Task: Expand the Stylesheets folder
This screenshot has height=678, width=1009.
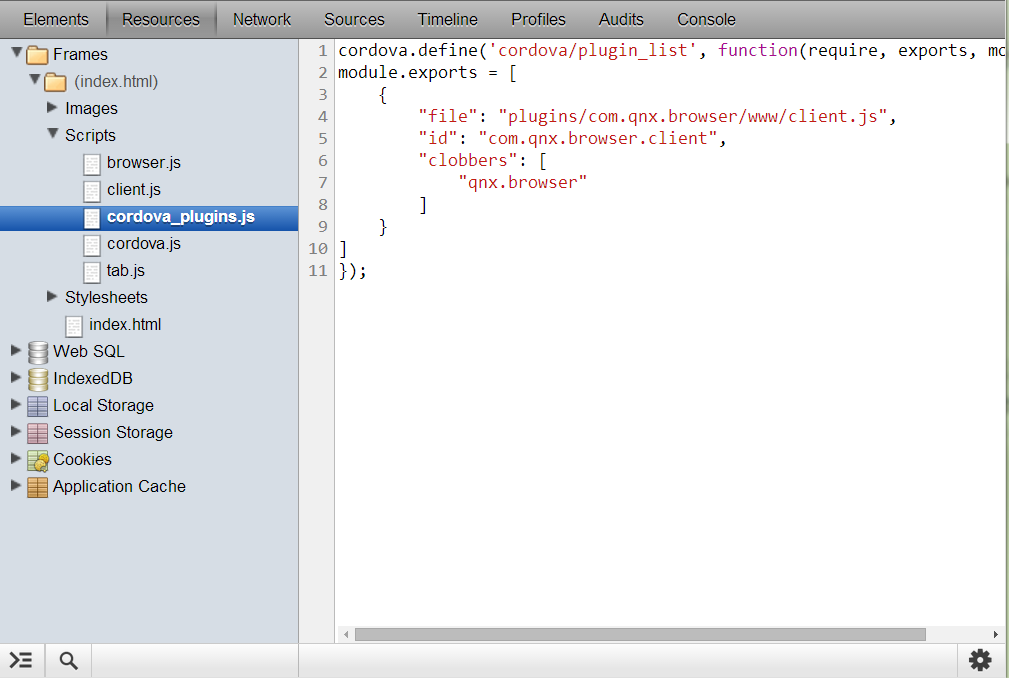Action: (53, 297)
